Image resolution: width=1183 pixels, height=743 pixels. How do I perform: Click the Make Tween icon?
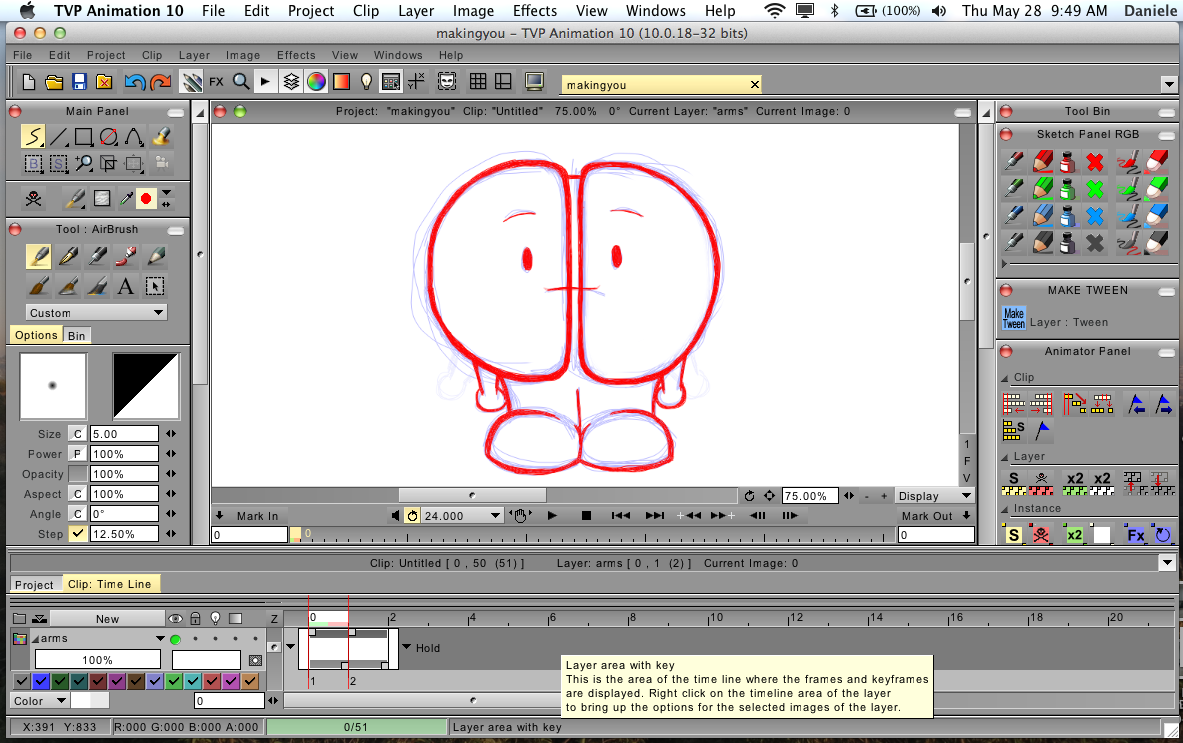pyautogui.click(x=1013, y=318)
